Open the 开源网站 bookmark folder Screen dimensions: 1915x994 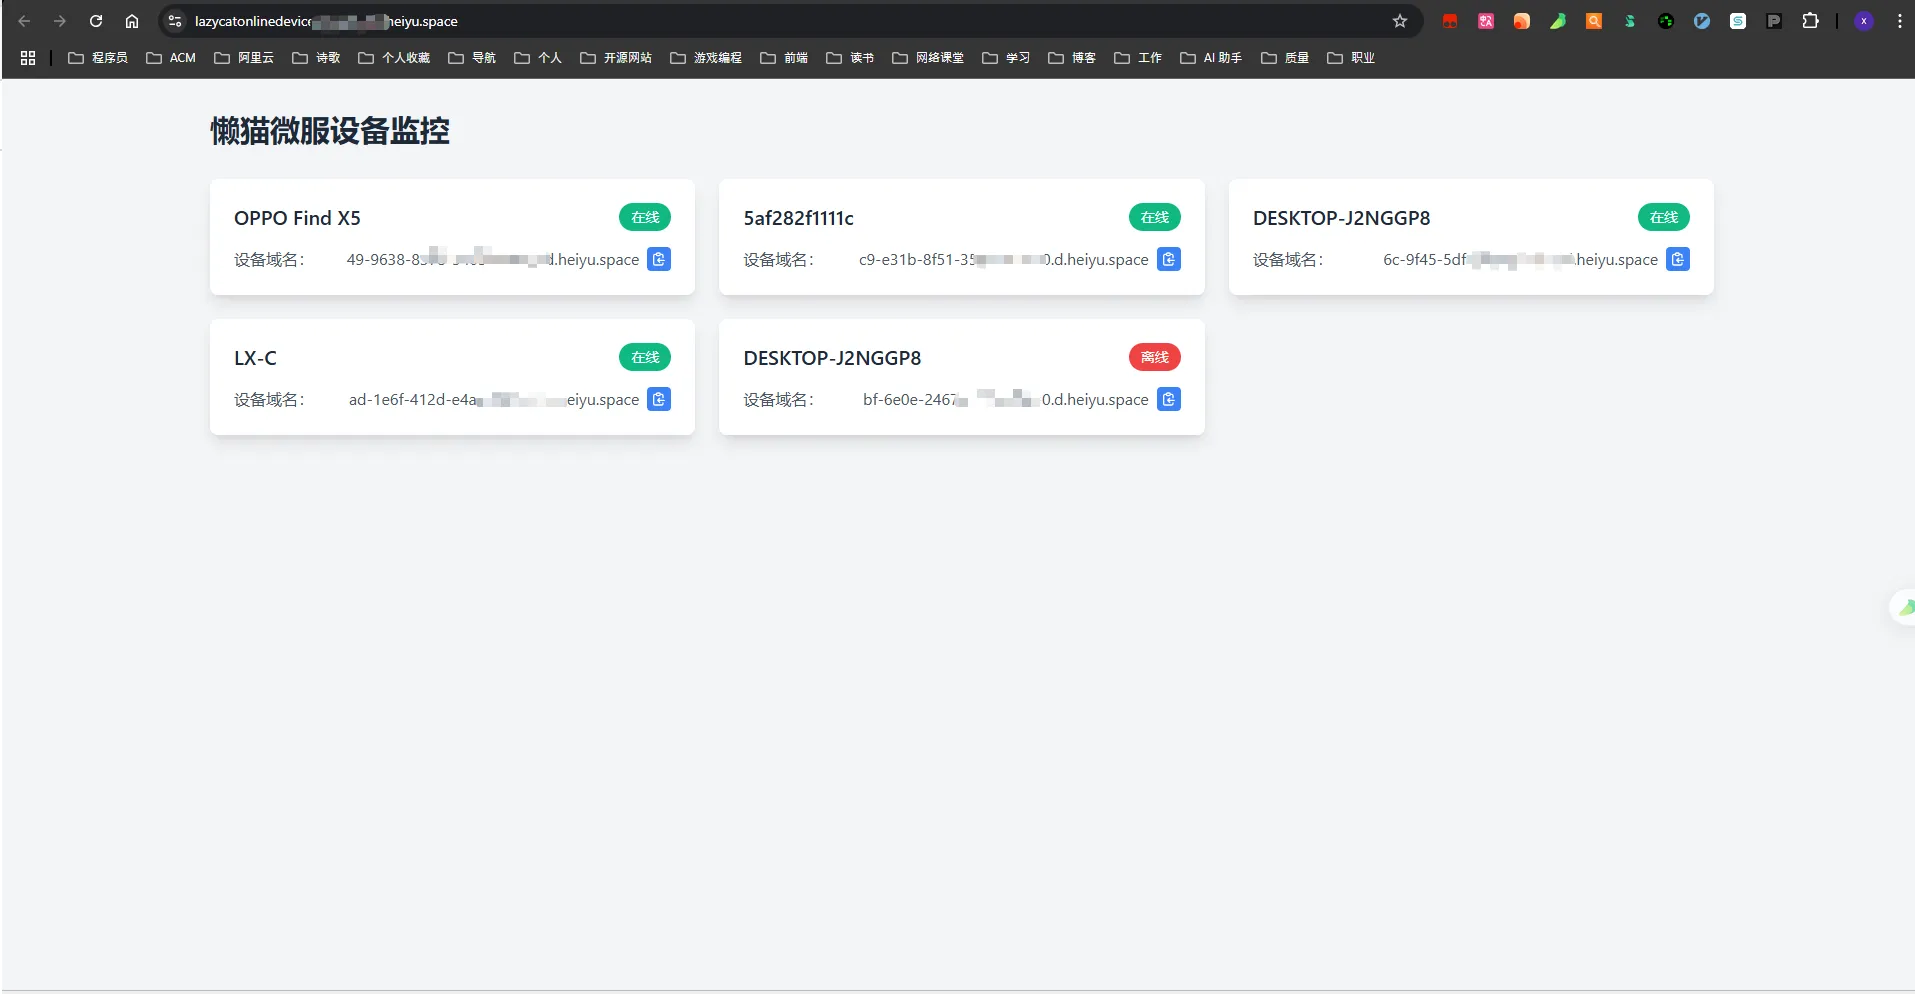coord(616,58)
